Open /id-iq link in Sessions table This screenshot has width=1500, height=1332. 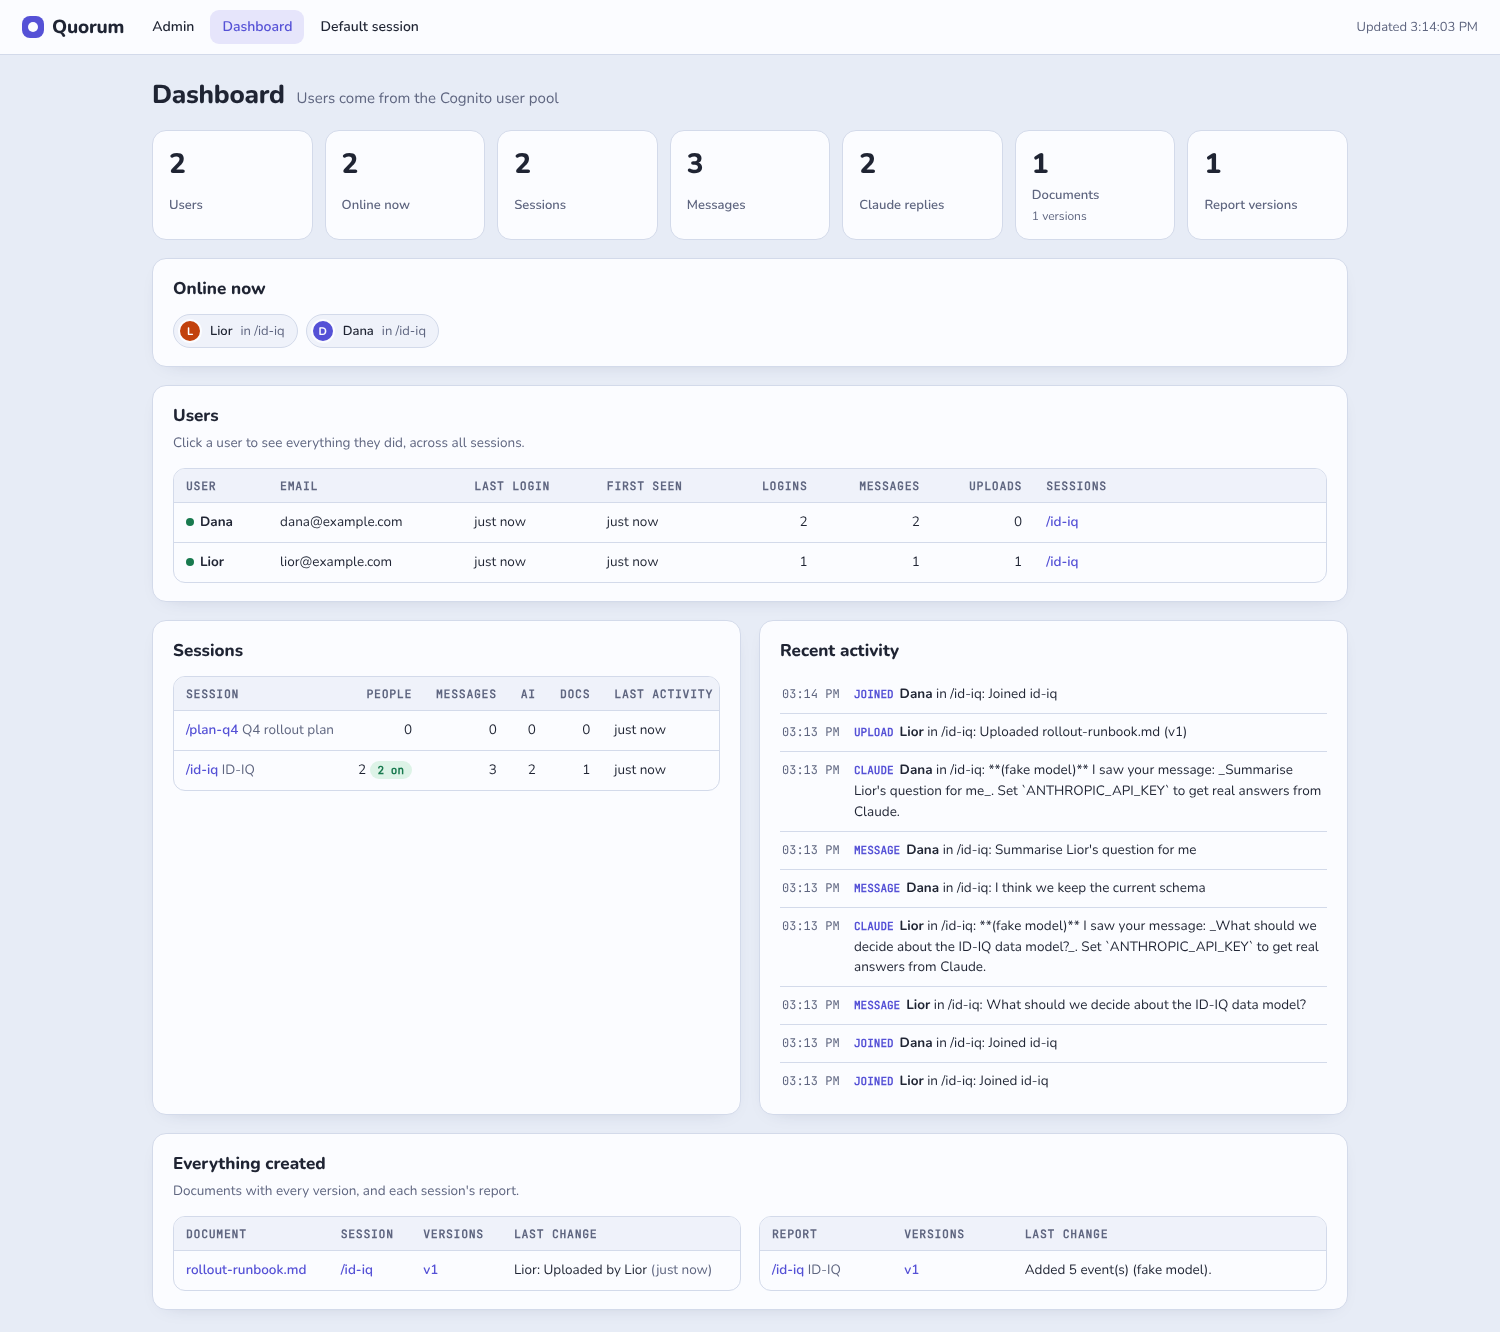click(x=202, y=770)
